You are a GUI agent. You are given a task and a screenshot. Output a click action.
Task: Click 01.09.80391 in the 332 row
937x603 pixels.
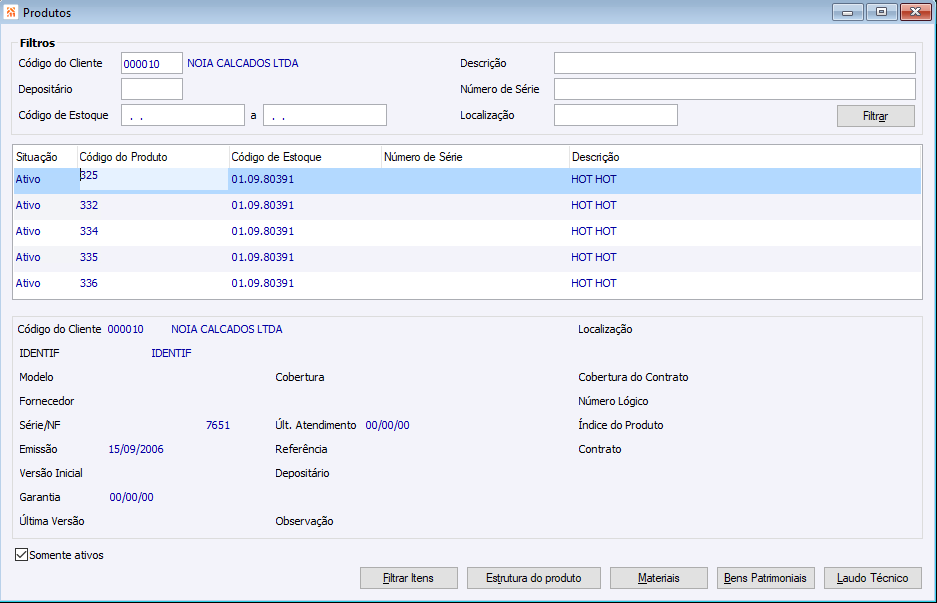pos(263,206)
